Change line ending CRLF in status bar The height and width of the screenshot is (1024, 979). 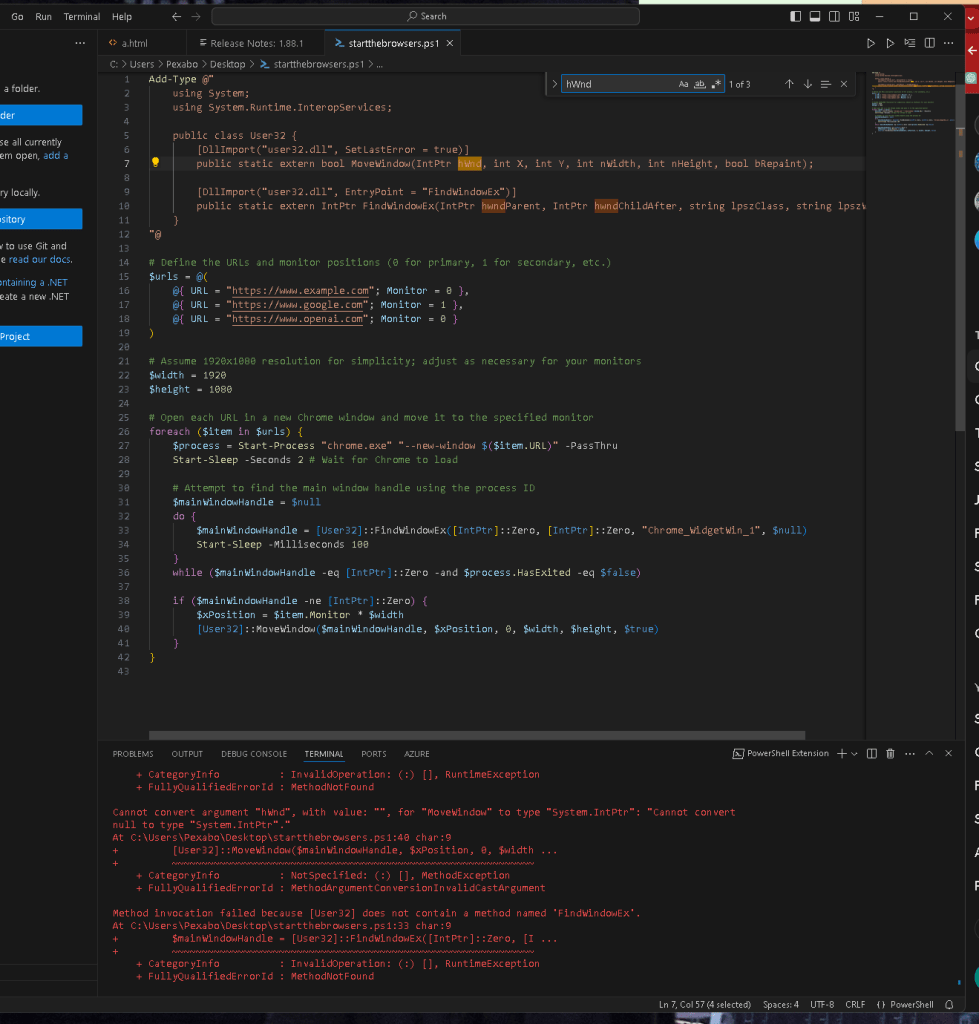(855, 1004)
